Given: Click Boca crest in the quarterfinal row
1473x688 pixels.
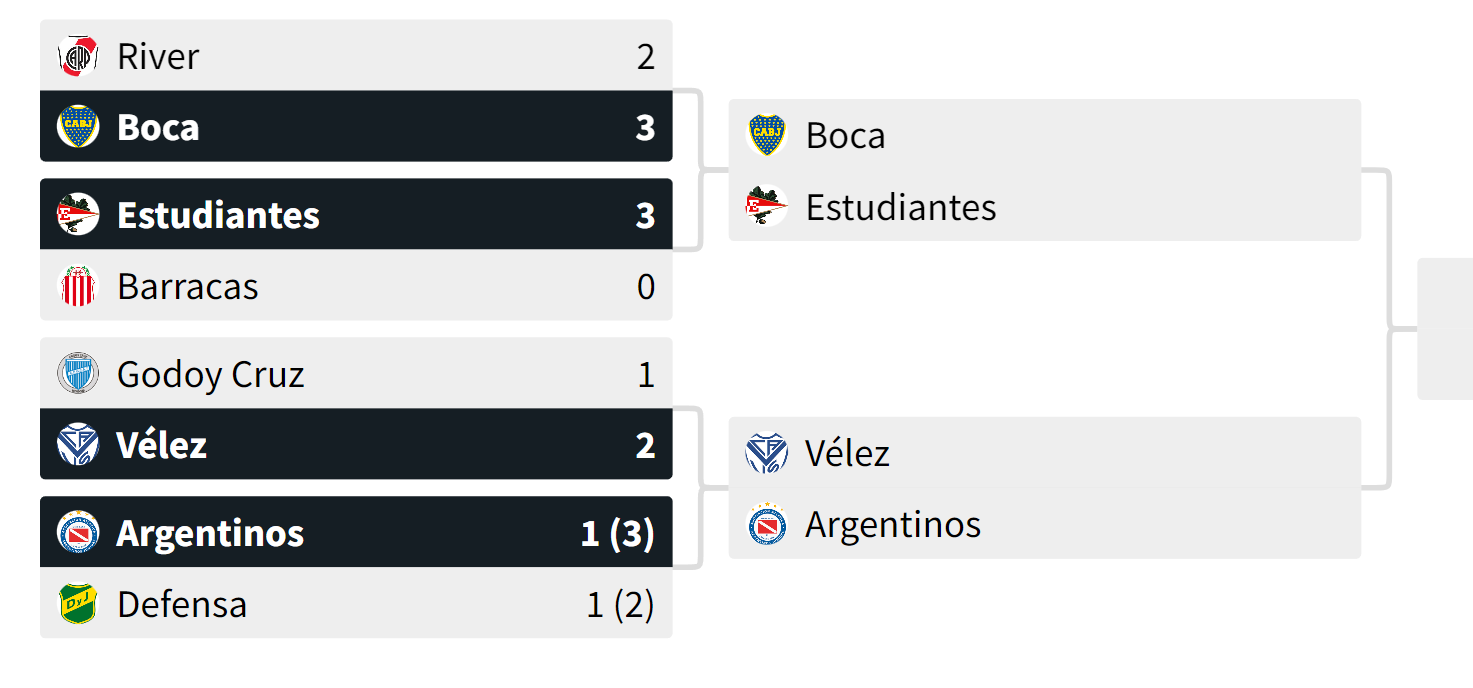Looking at the screenshot, I should 78,127.
